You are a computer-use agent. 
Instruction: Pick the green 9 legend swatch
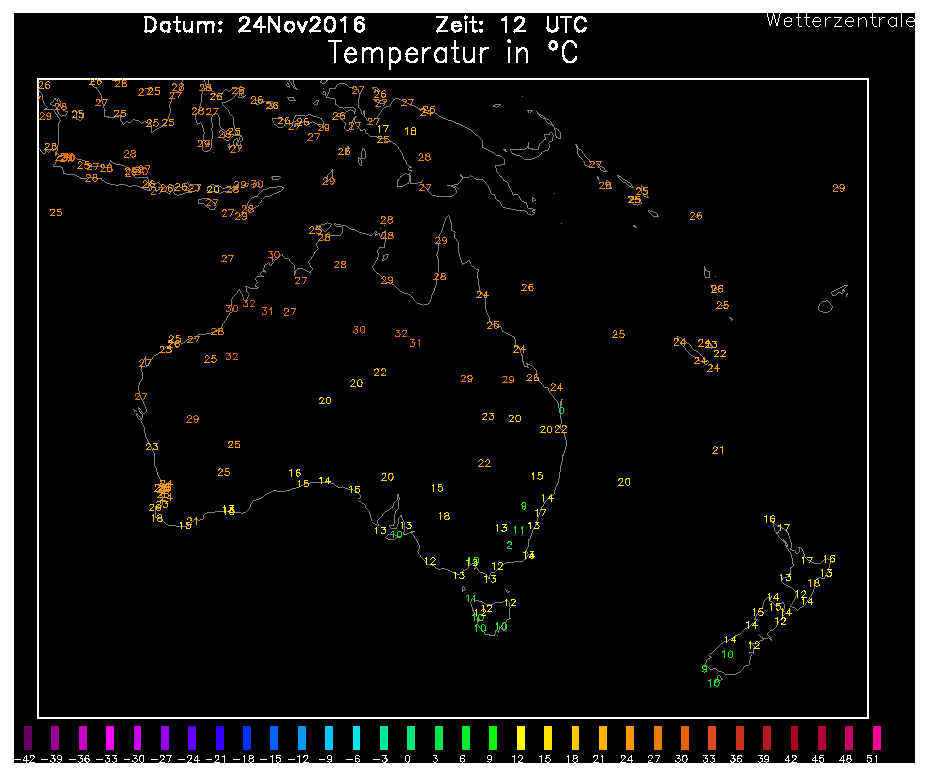point(493,737)
